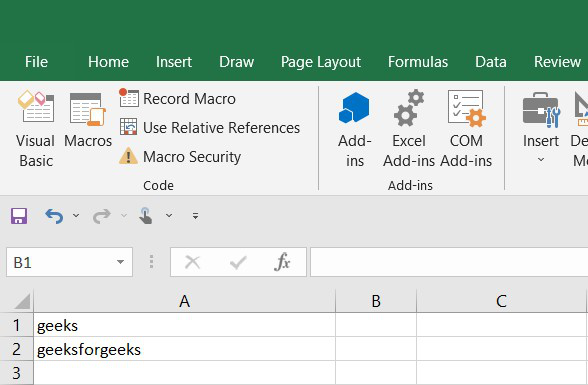Open the Visual Basic editor

[x=36, y=129]
